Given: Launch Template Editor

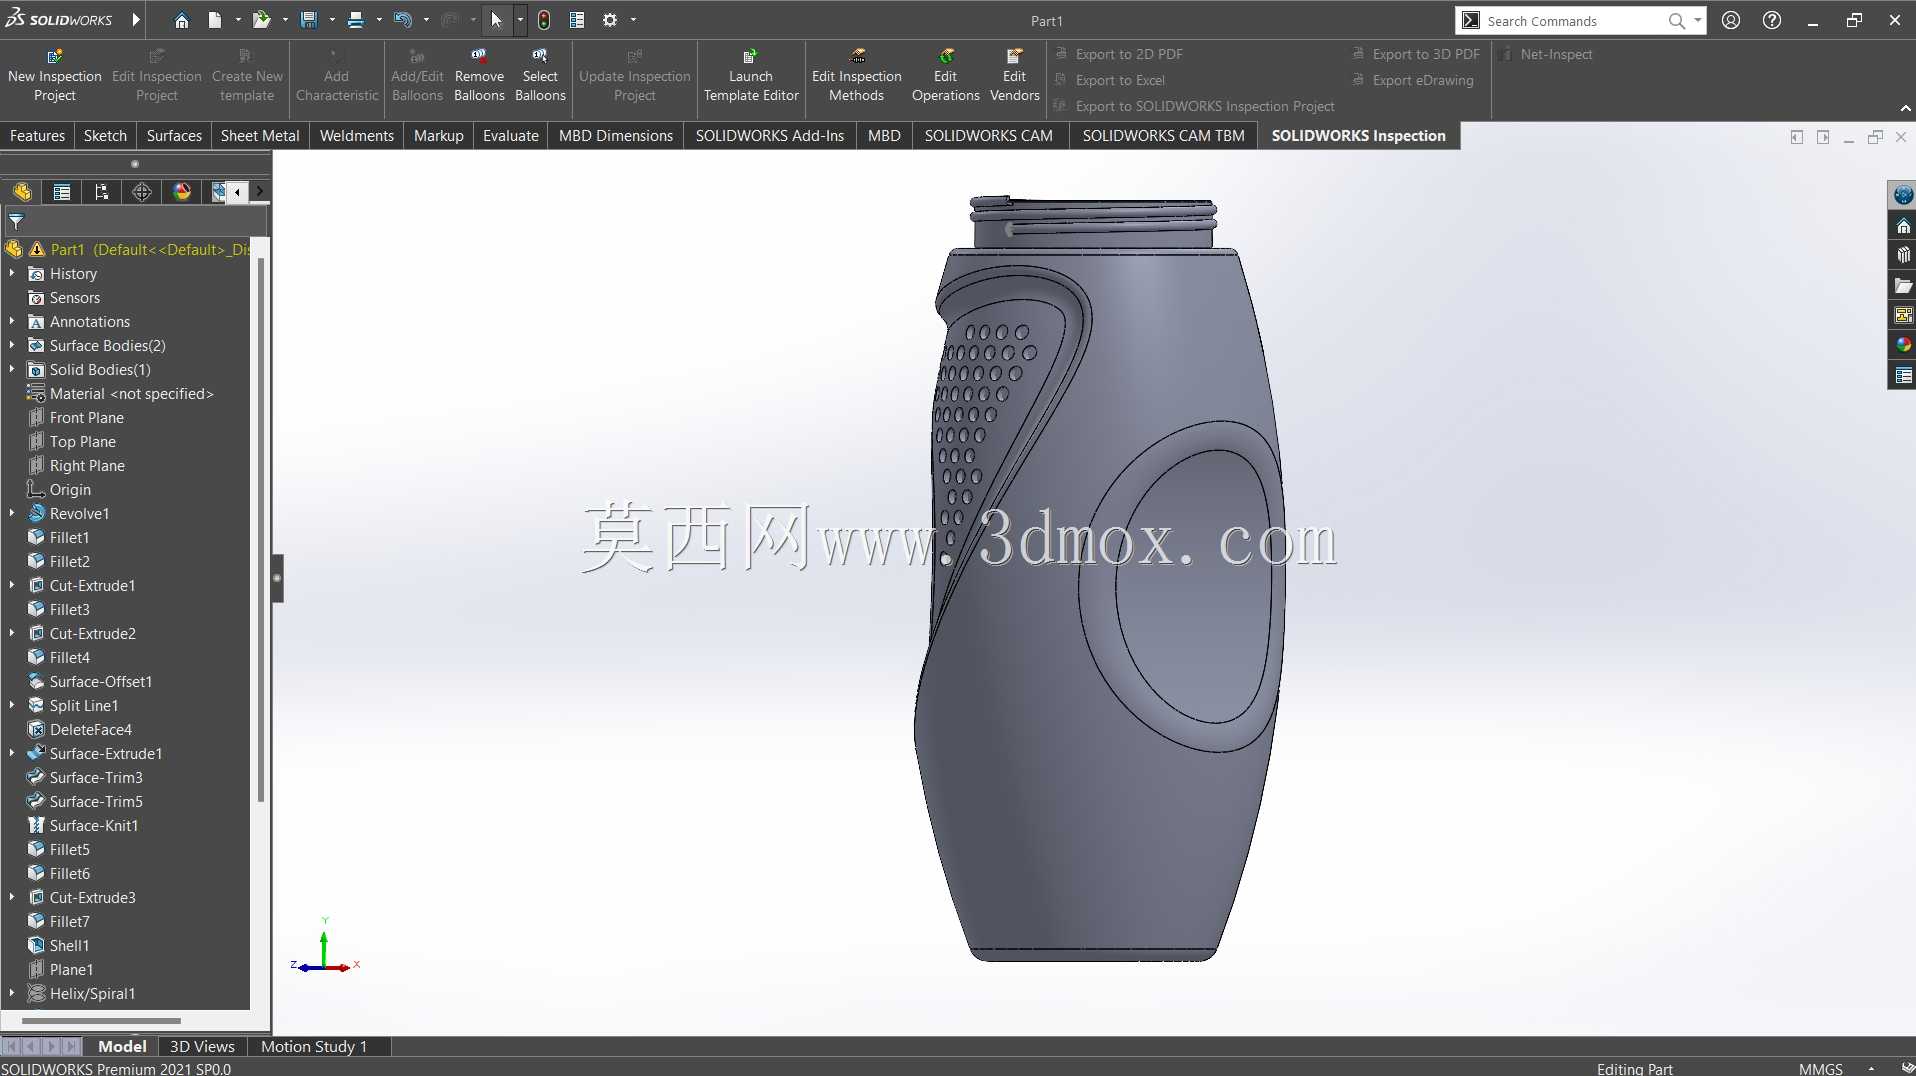Looking at the screenshot, I should 751,75.
